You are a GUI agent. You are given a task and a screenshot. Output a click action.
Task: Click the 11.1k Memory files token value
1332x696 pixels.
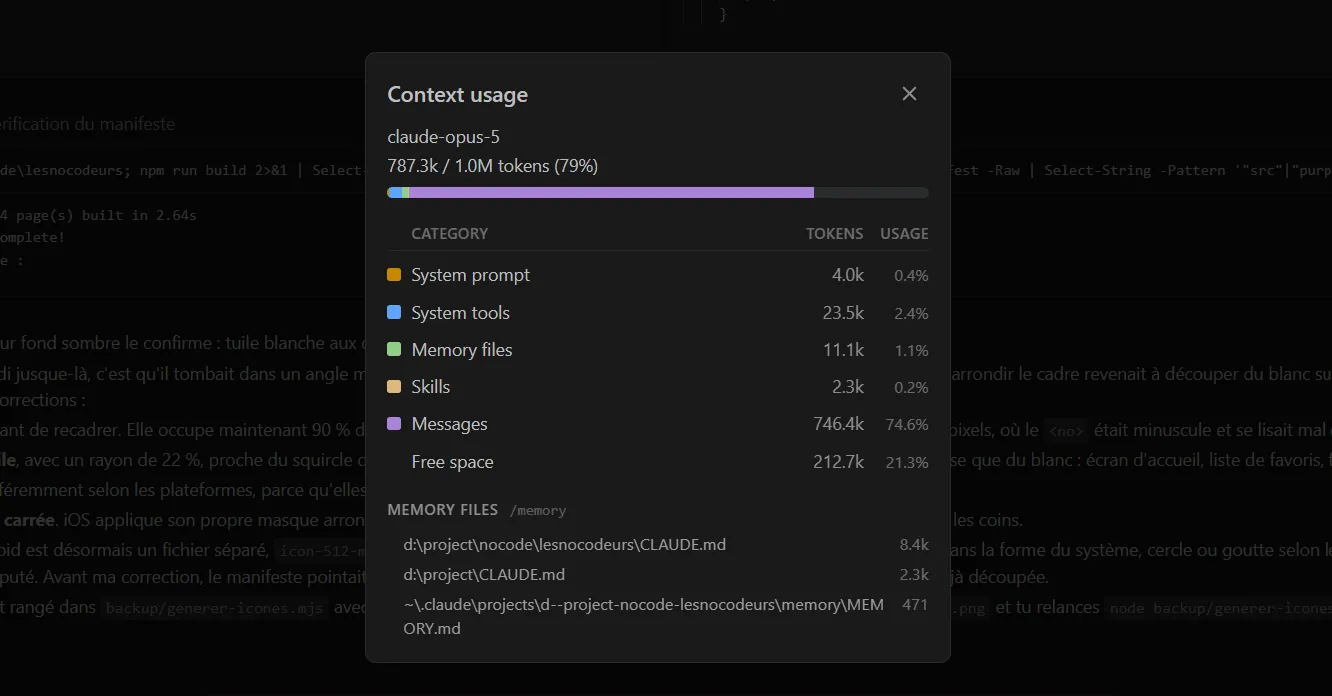(844, 350)
